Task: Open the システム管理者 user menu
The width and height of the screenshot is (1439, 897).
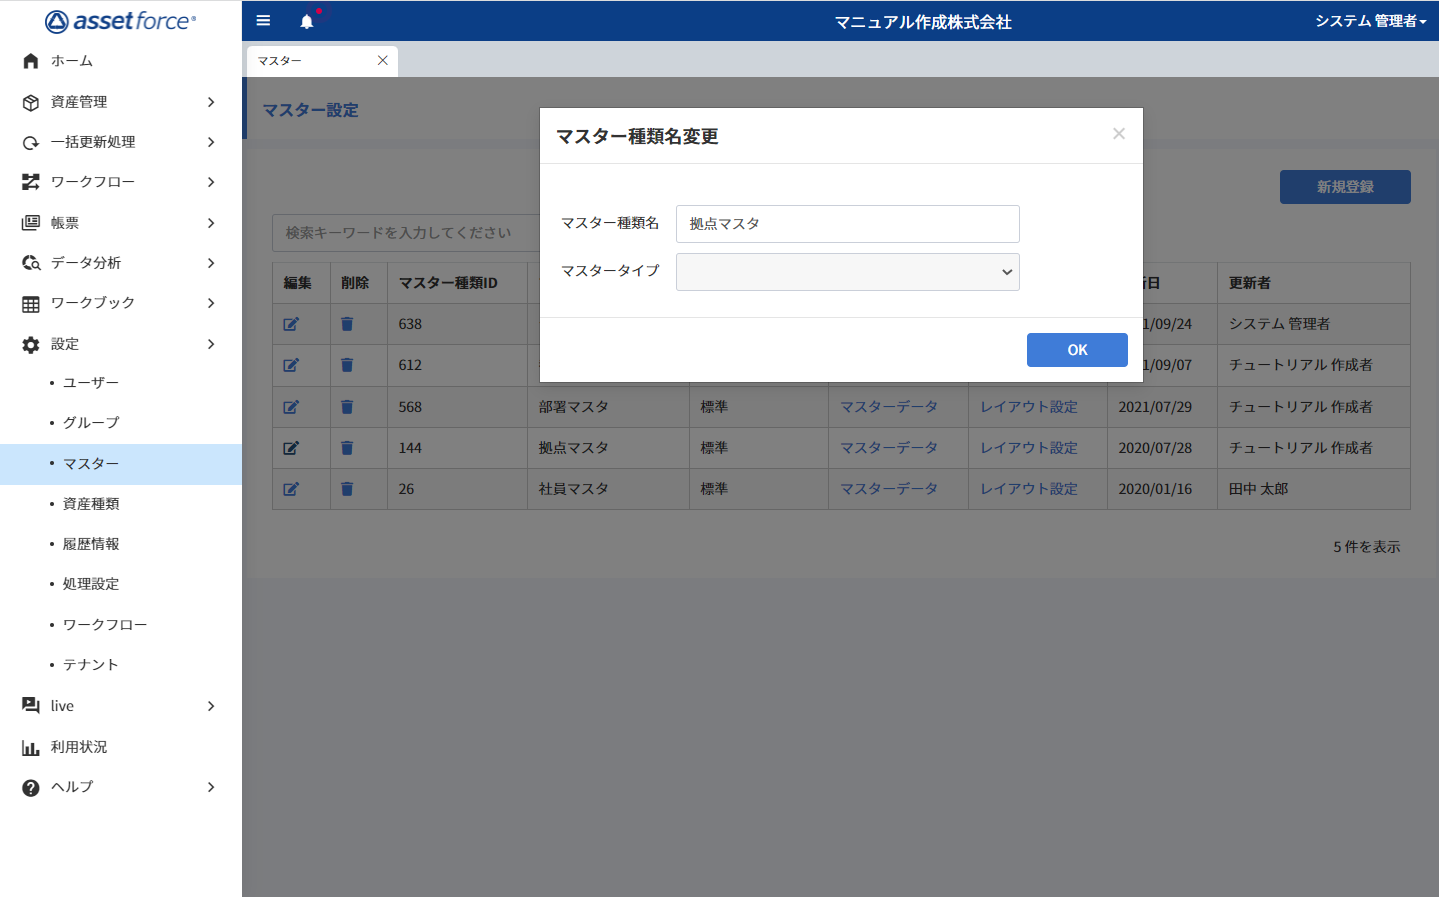Action: coord(1372,20)
